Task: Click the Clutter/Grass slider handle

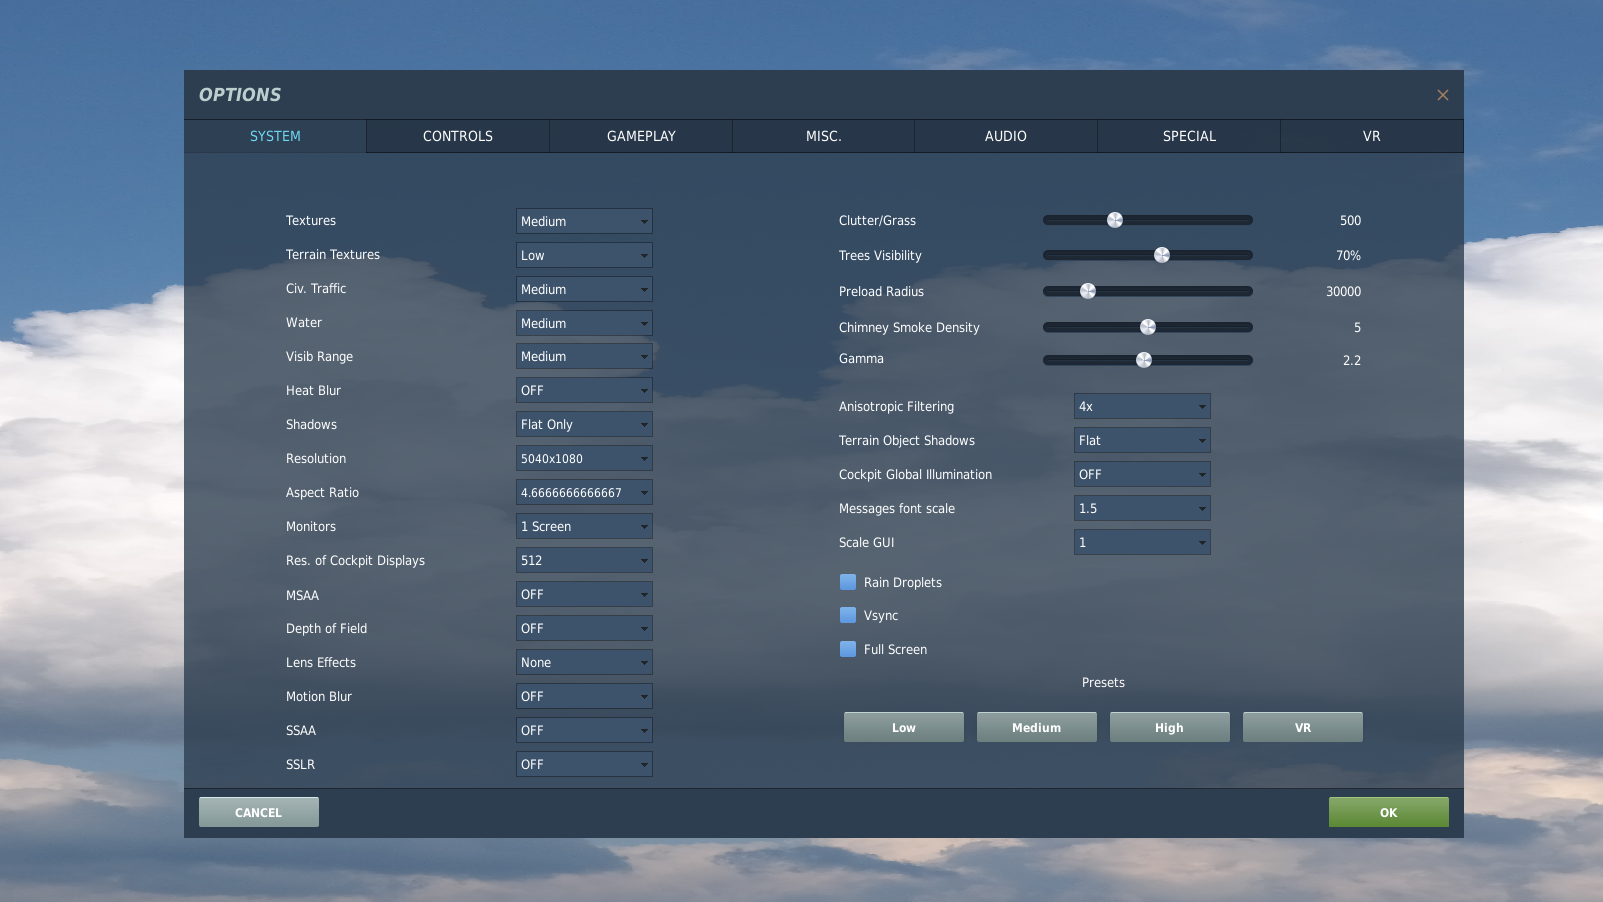Action: pos(1115,220)
